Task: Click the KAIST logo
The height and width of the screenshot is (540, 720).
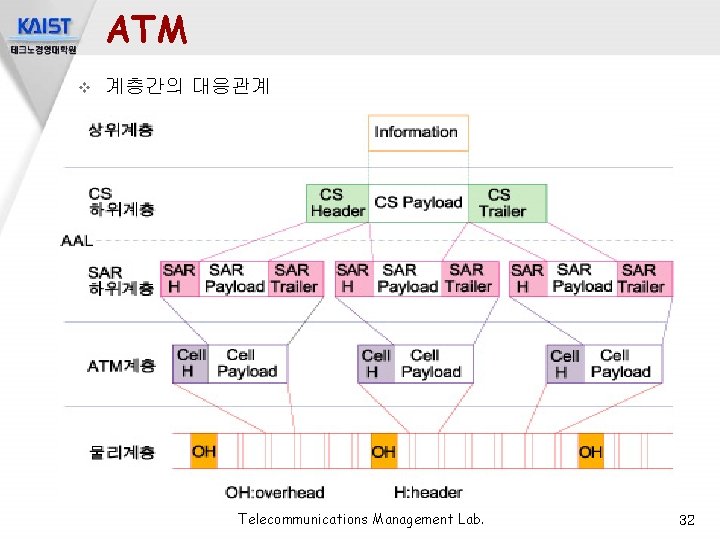Action: click(44, 26)
